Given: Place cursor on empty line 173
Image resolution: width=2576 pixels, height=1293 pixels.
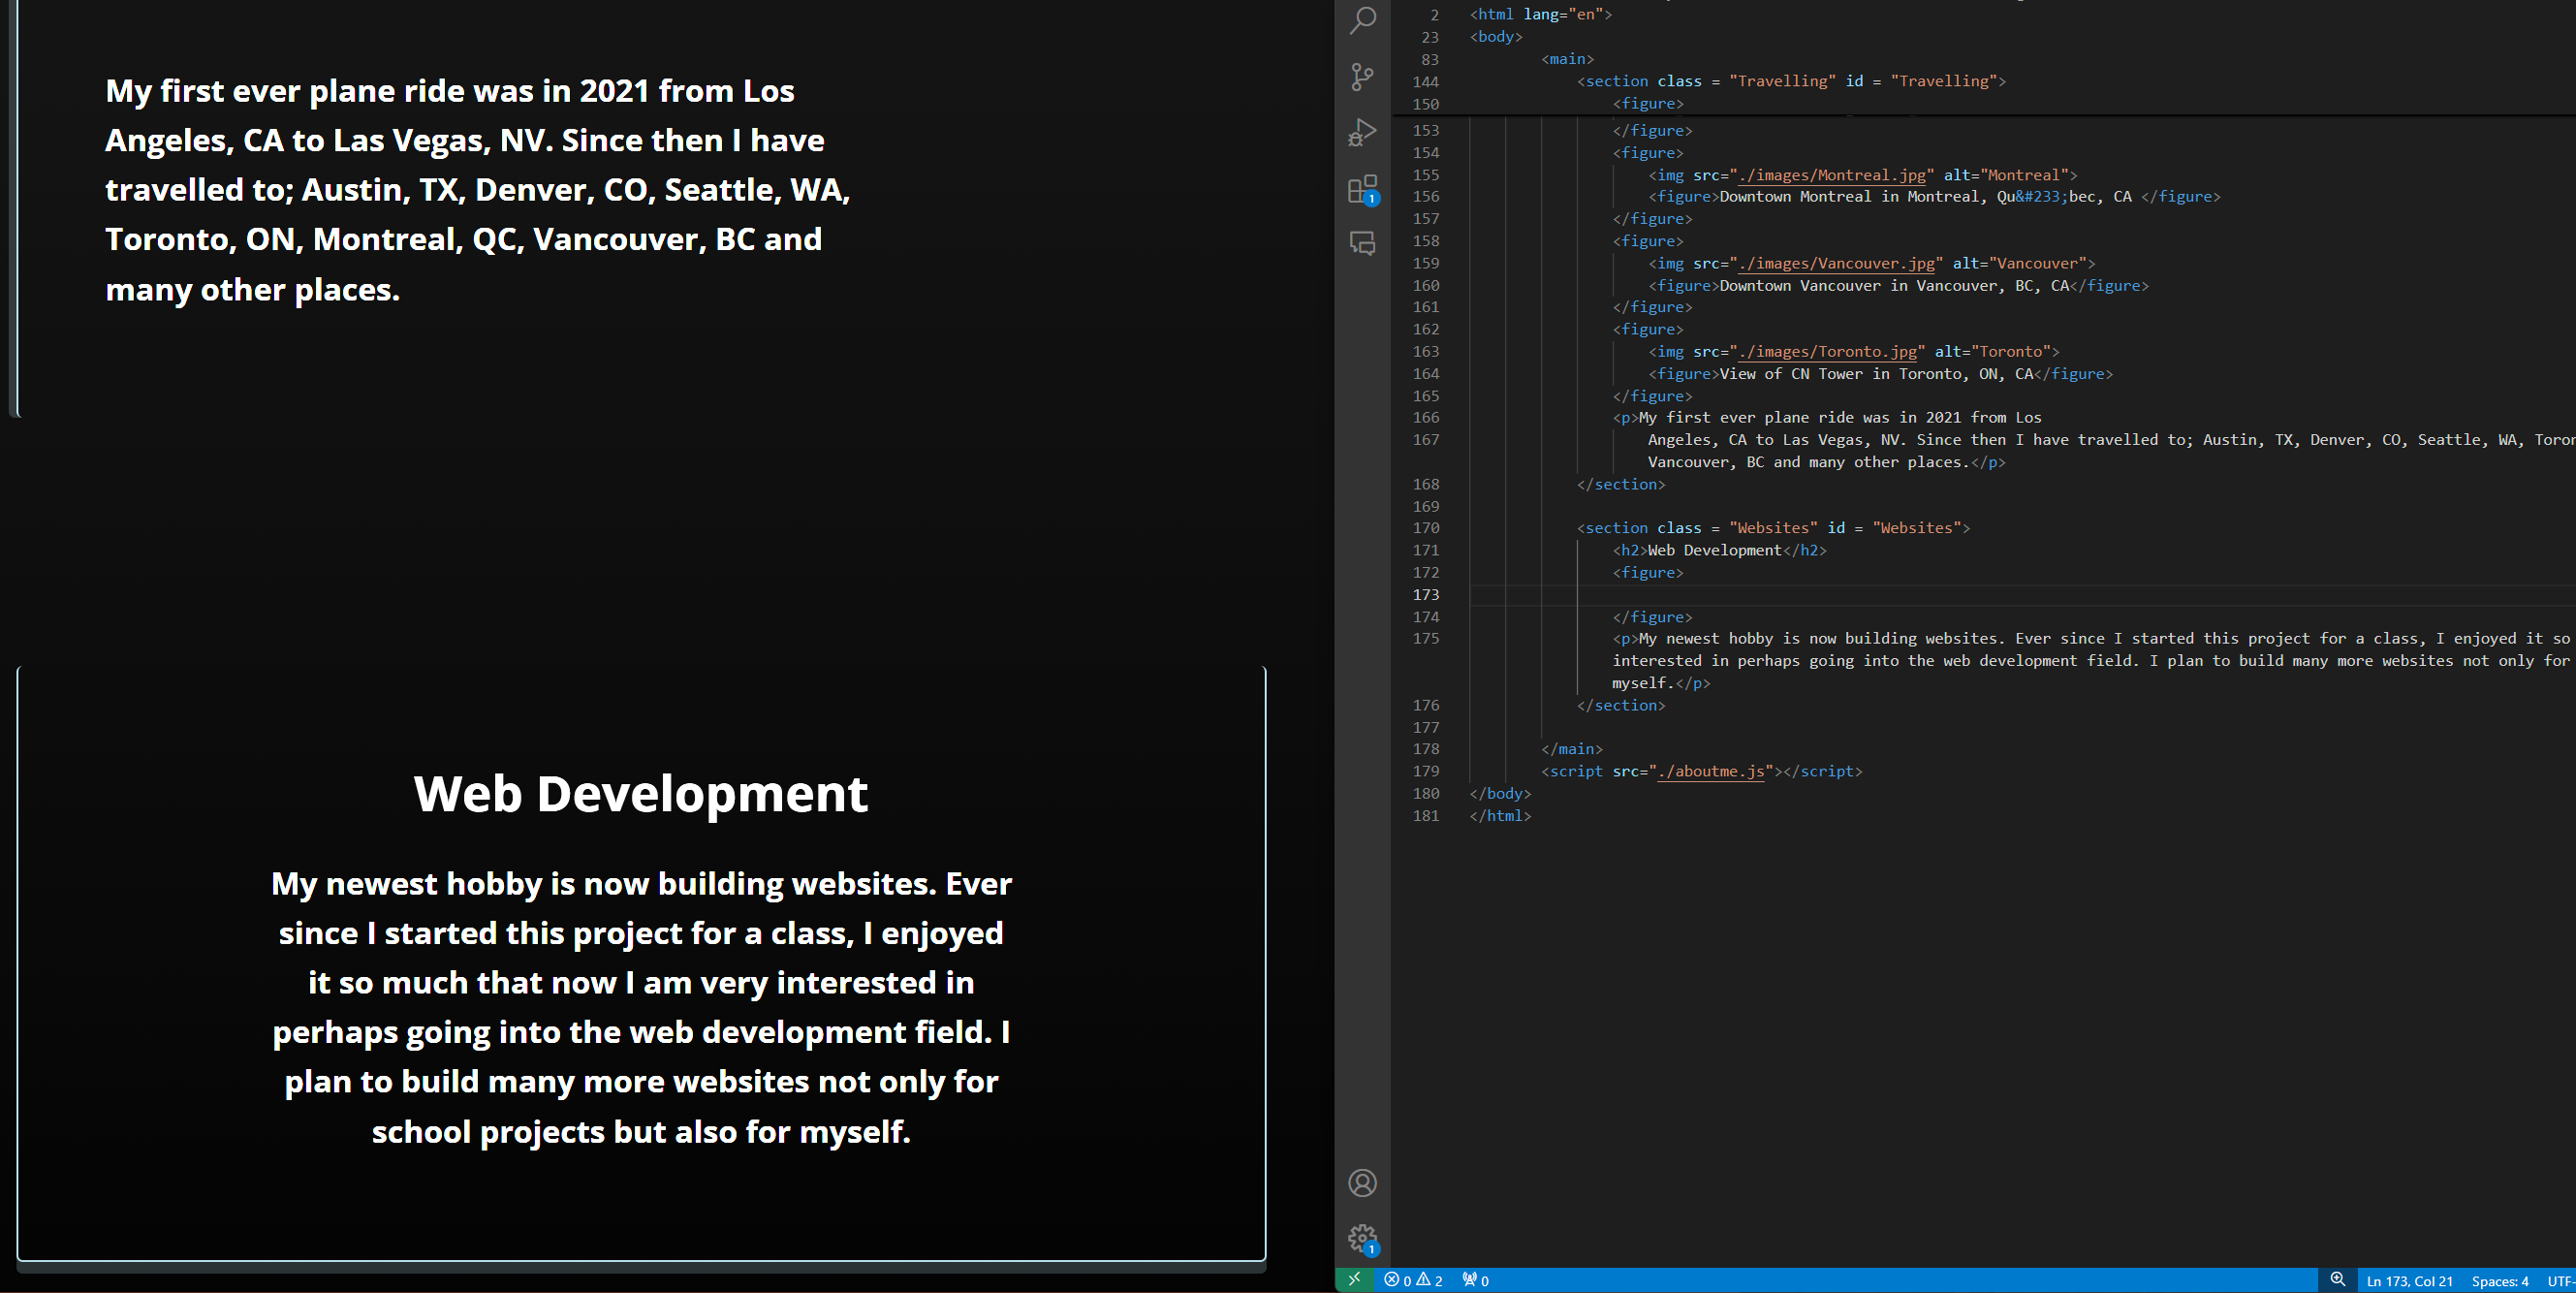Looking at the screenshot, I should (2020, 595).
